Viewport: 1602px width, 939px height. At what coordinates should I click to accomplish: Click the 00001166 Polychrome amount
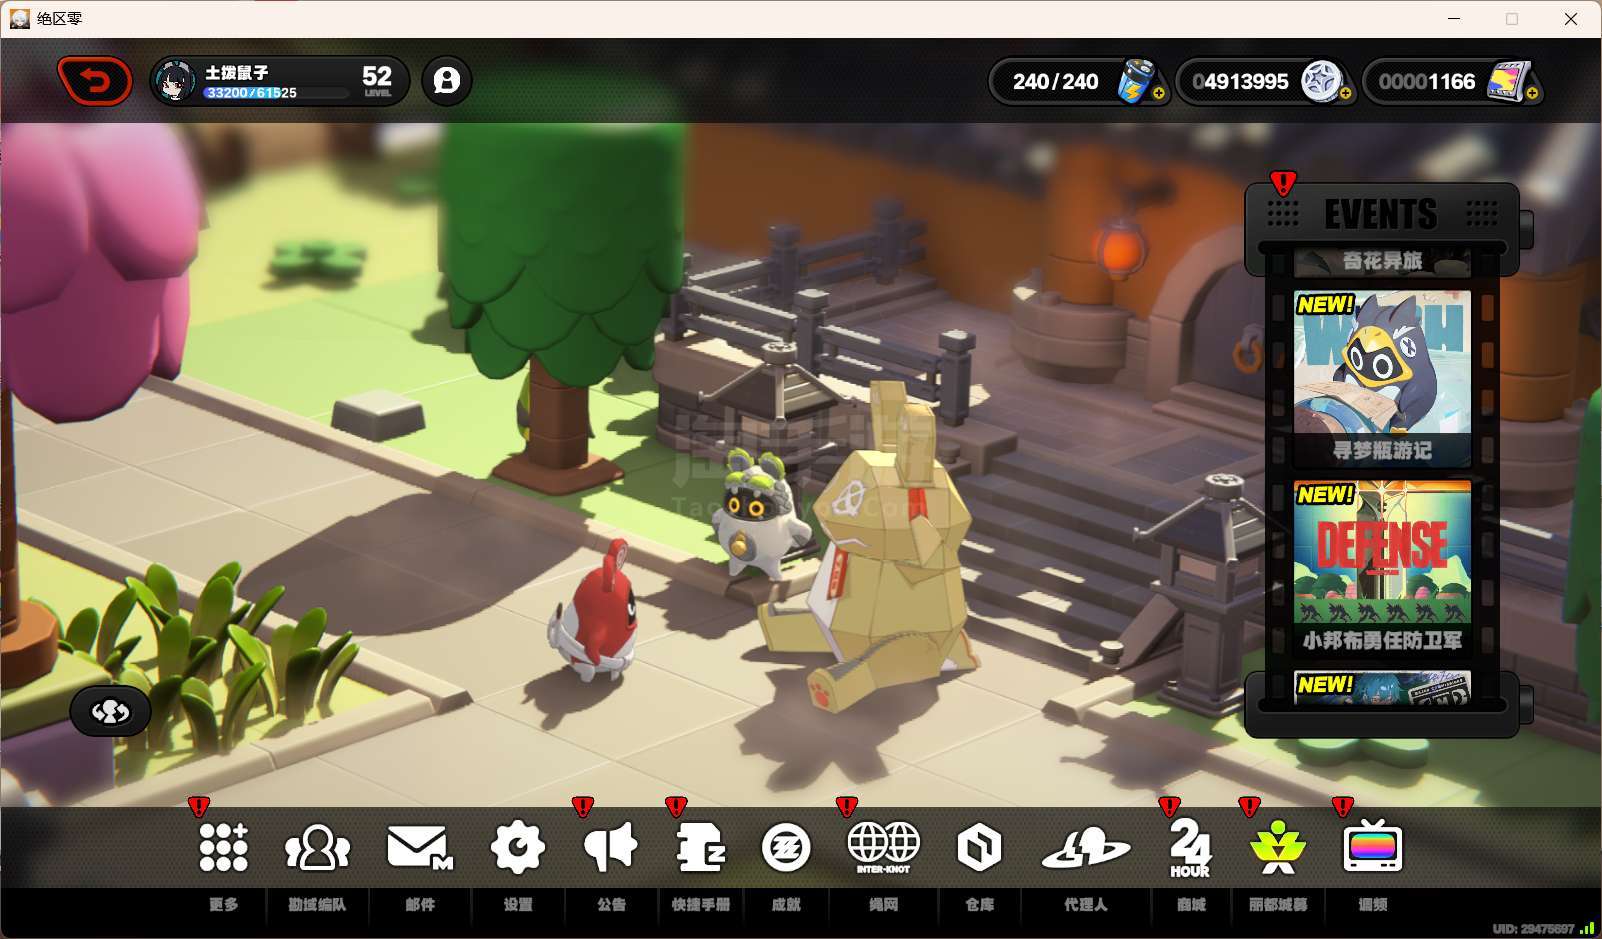coord(1427,81)
